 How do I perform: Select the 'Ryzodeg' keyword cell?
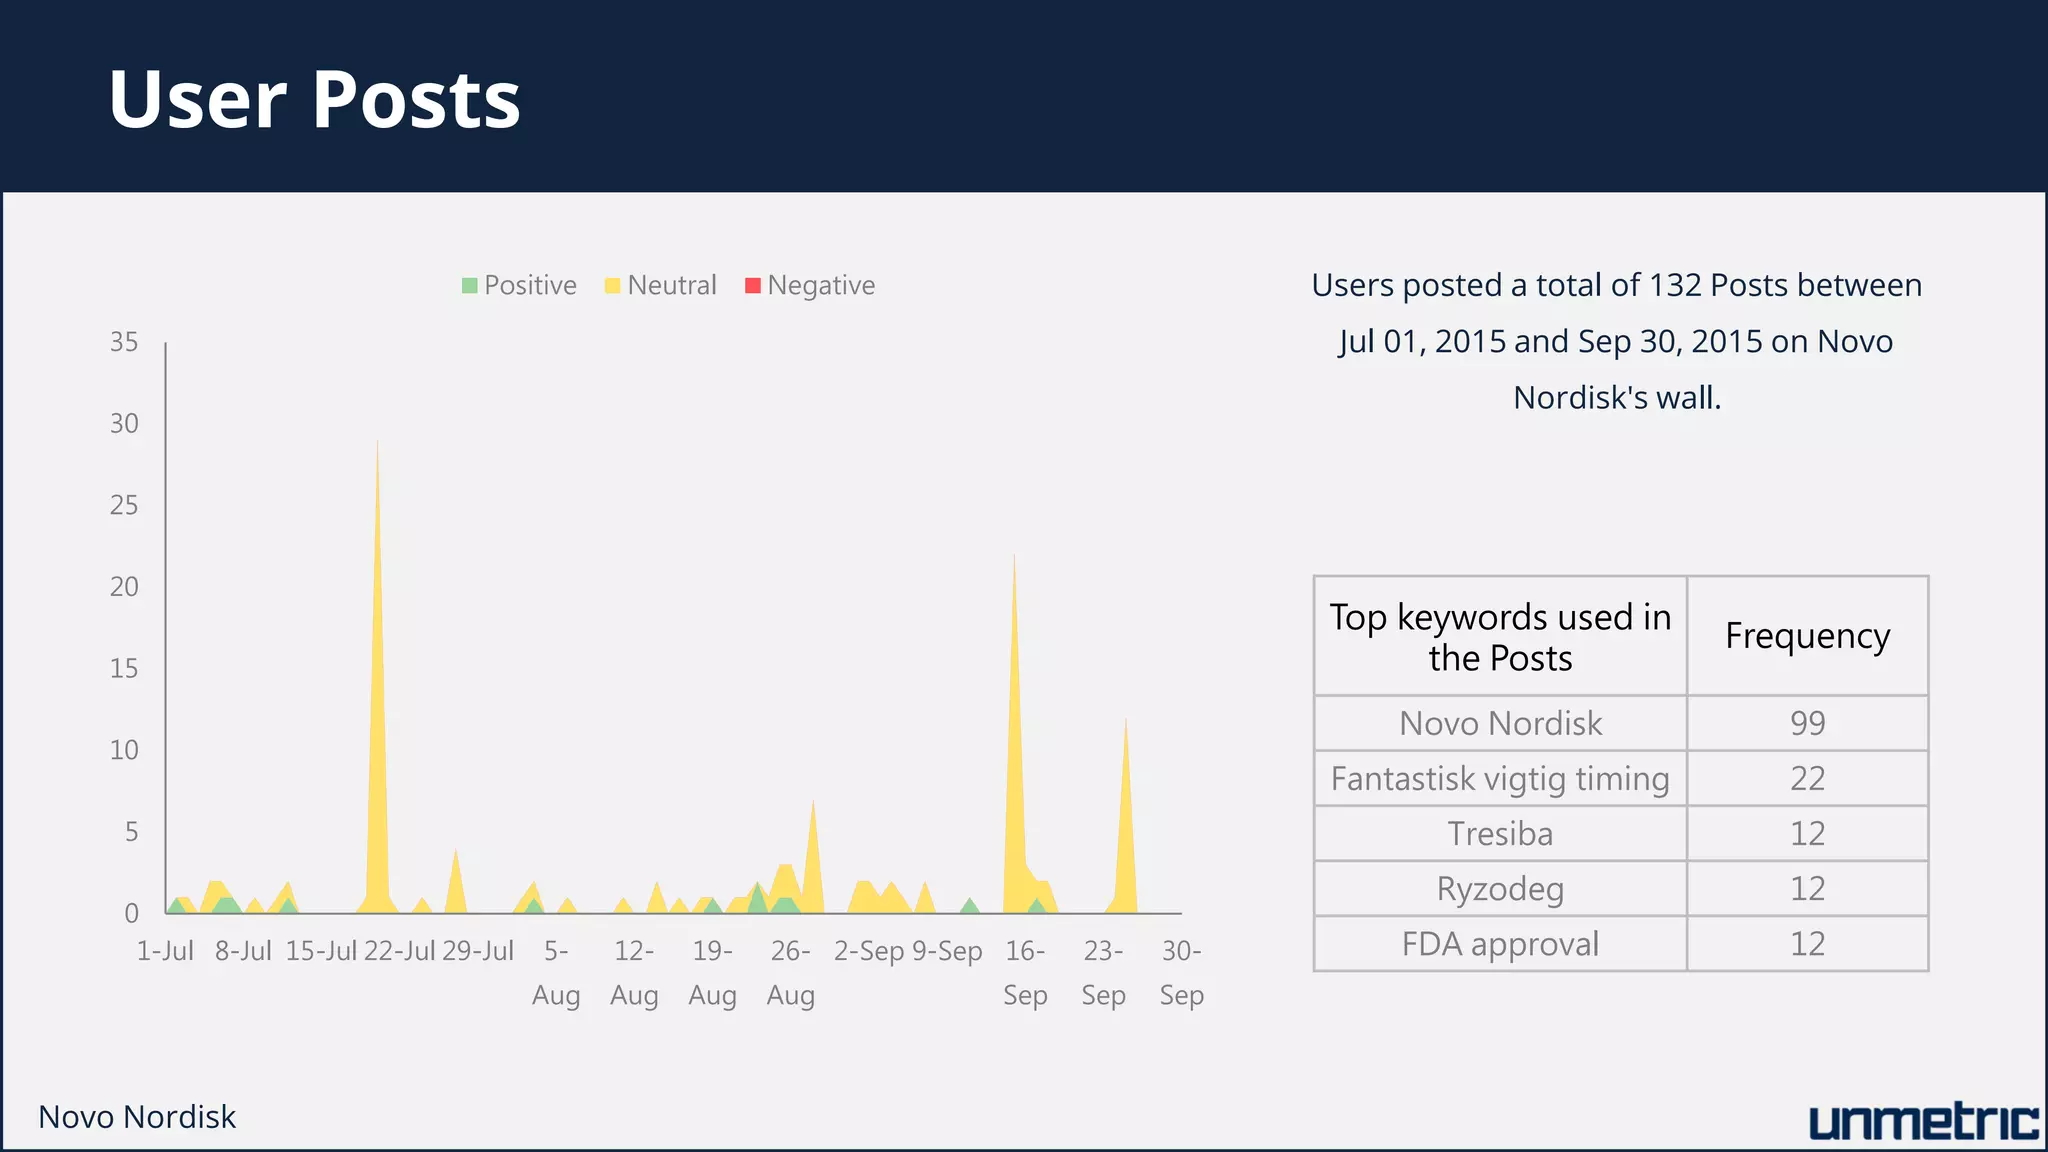[x=1500, y=888]
